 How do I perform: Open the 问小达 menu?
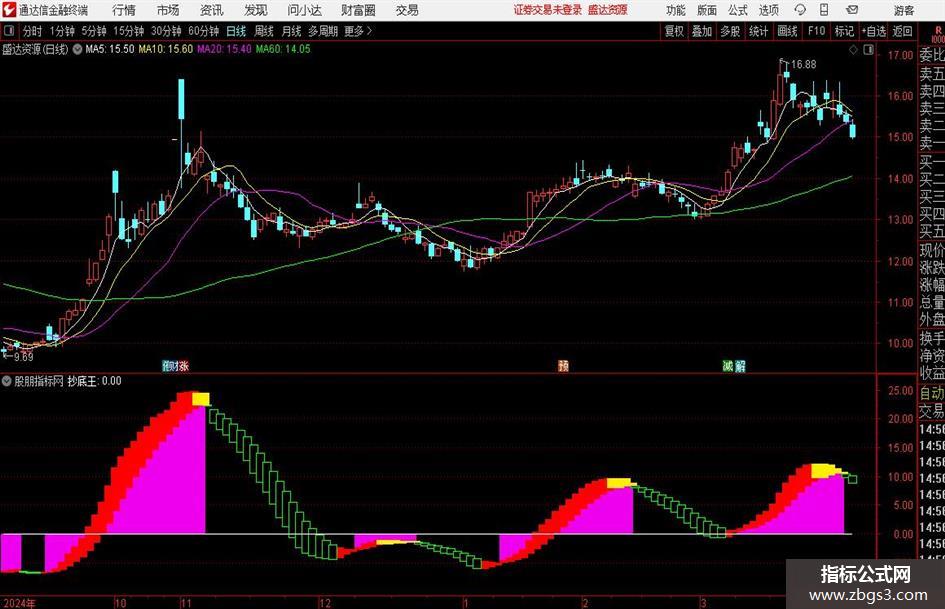click(304, 10)
